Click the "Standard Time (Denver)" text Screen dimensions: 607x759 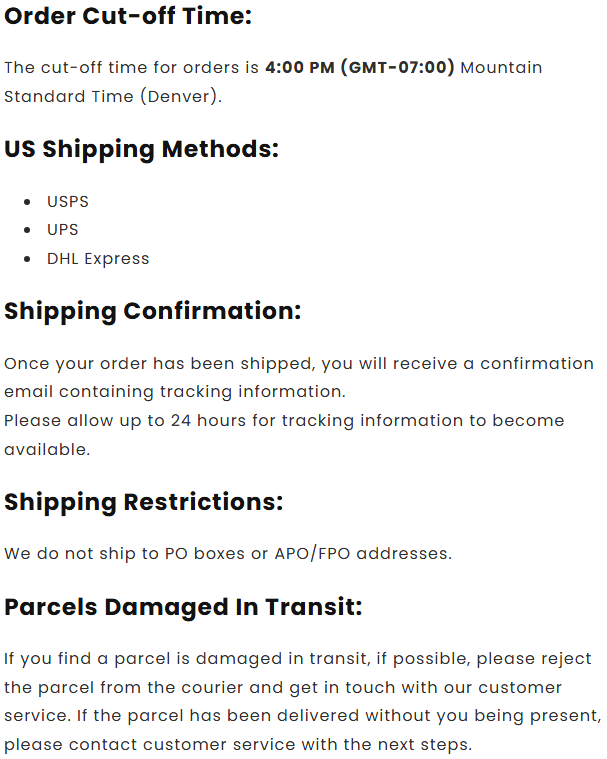(112, 97)
